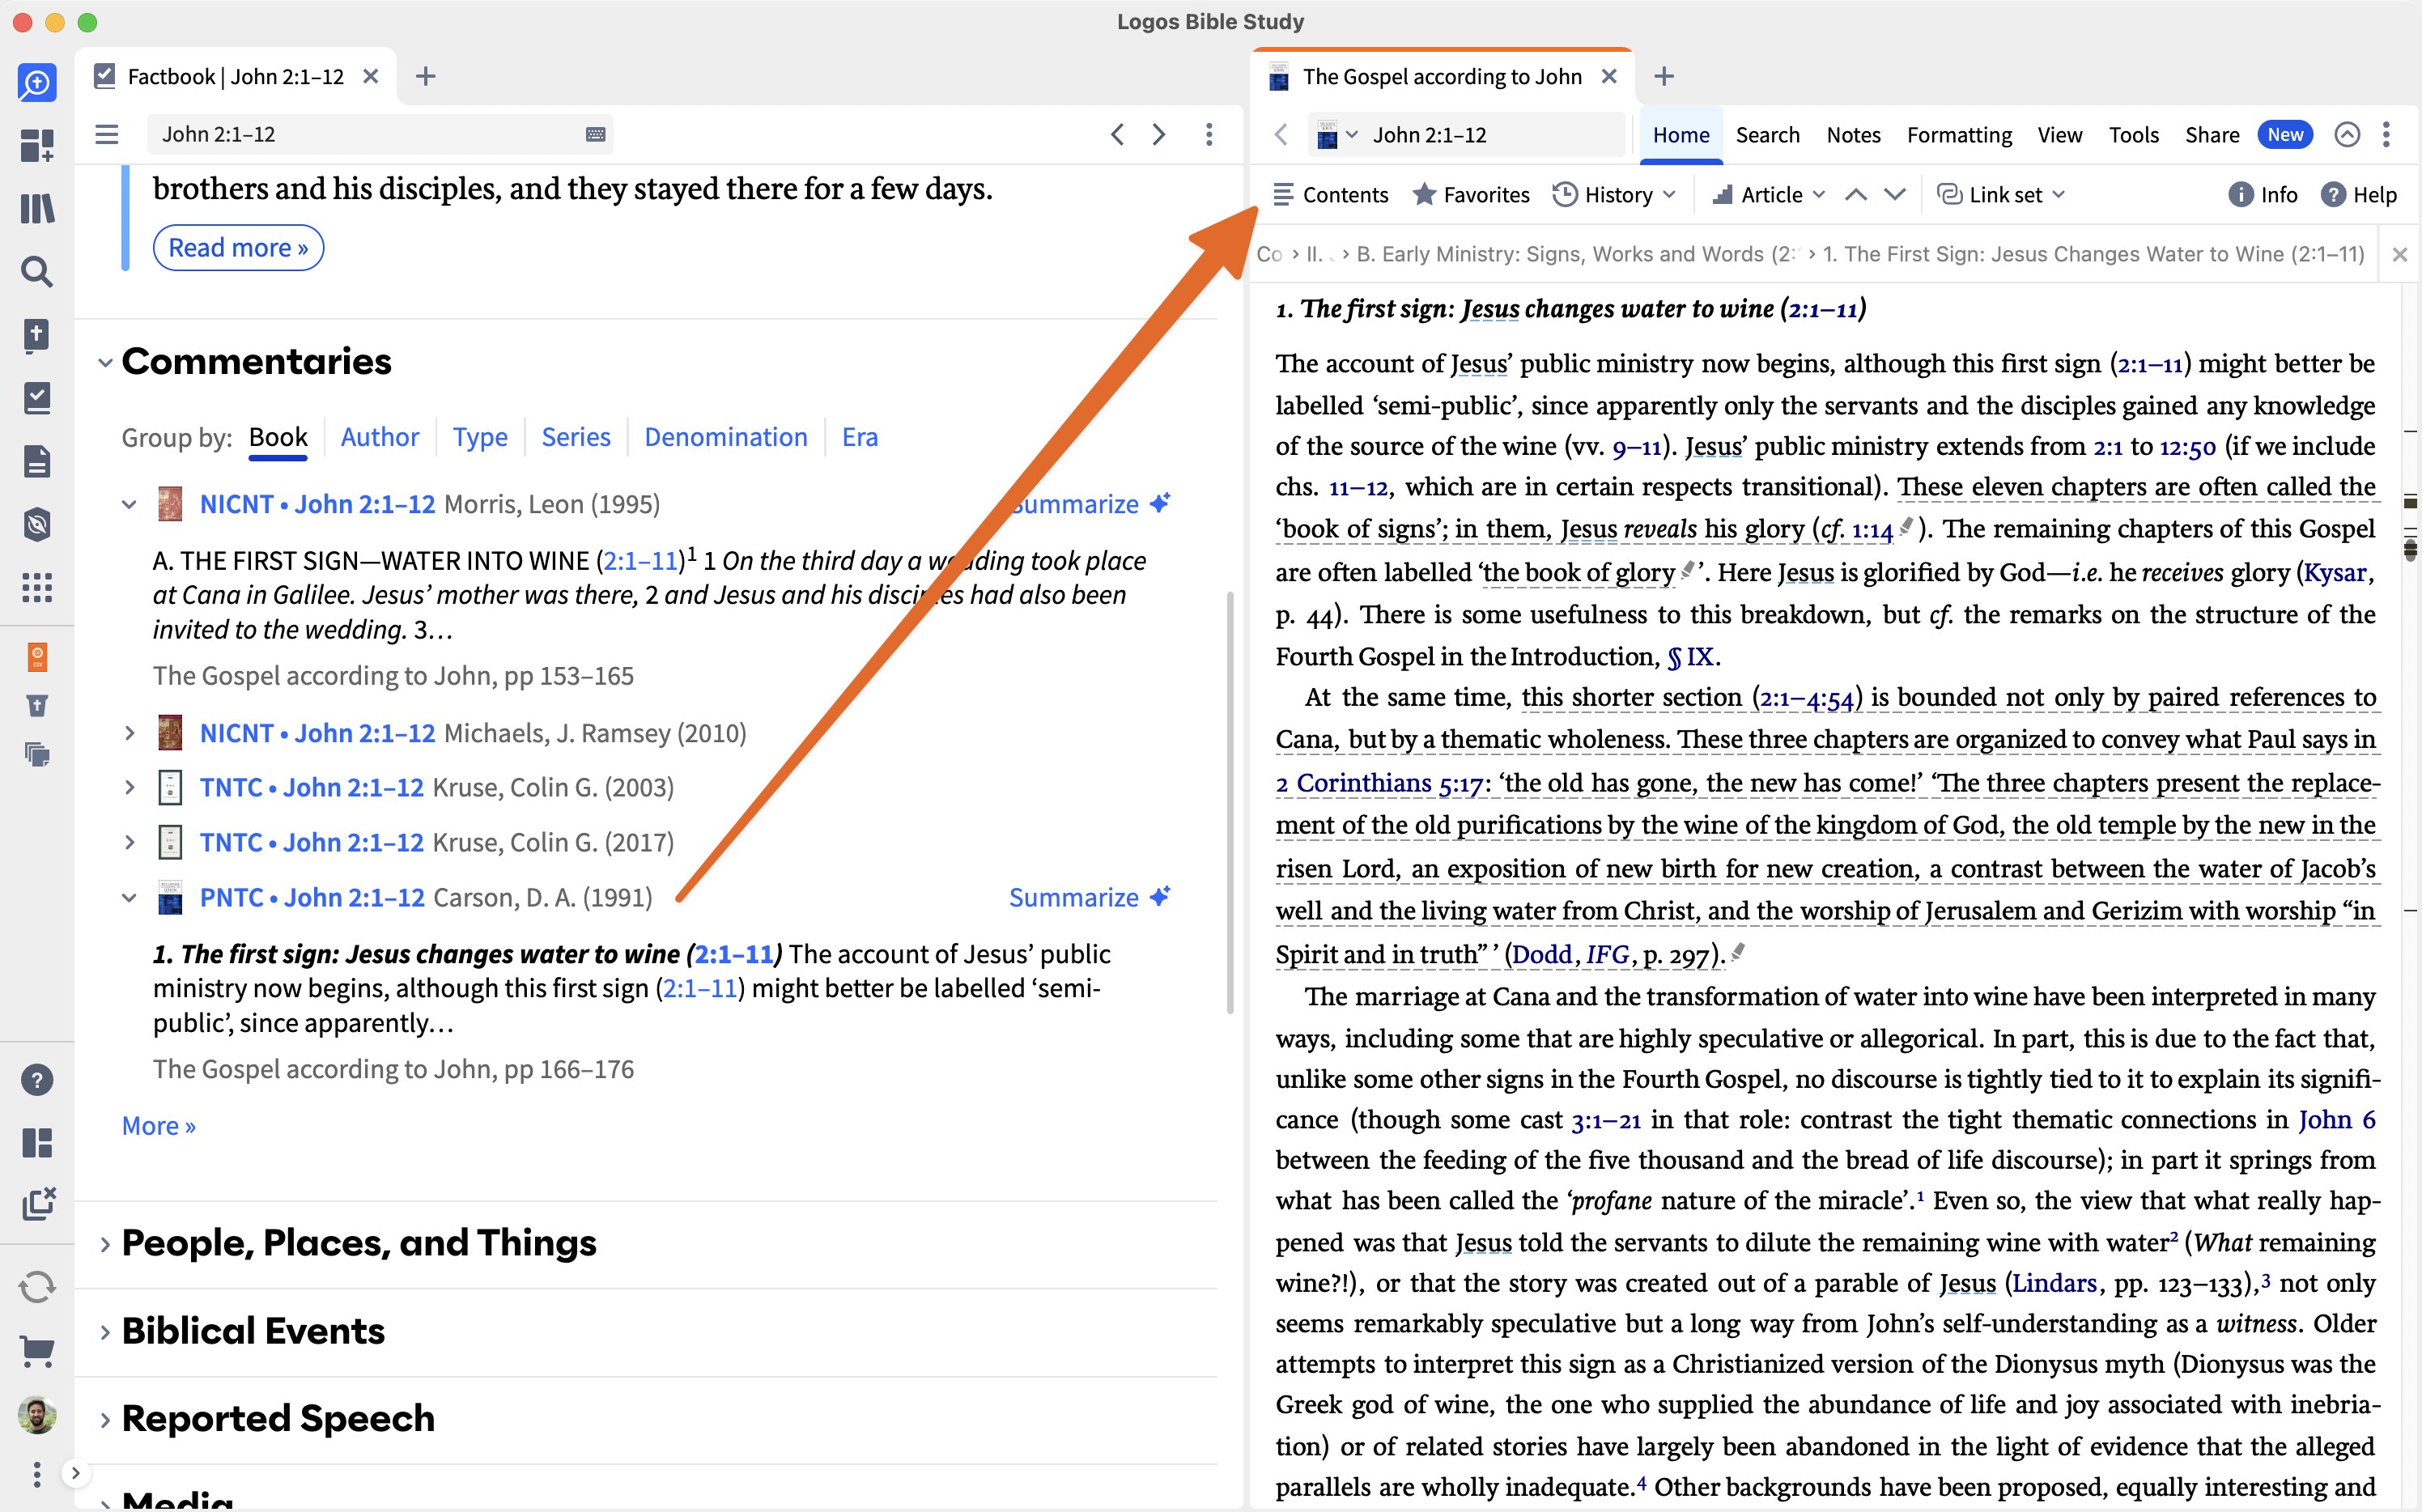2422x1512 pixels.
Task: Close the breadcrumb locator bar
Action: (x=2399, y=255)
